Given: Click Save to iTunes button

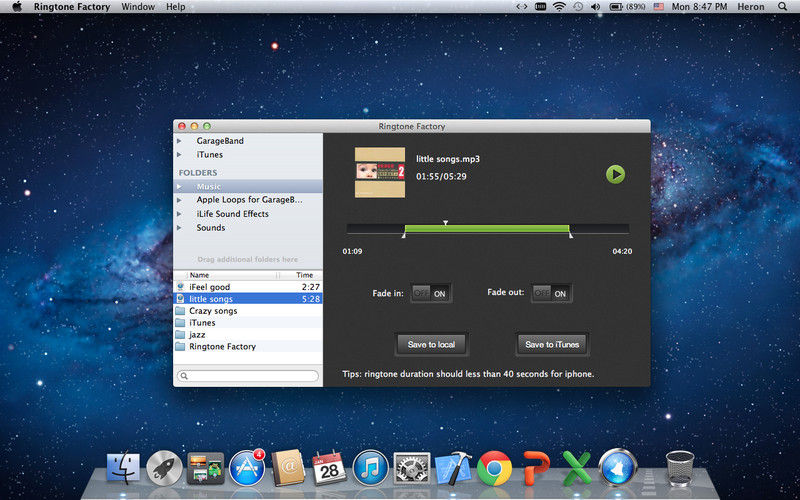Looking at the screenshot, I should (552, 344).
